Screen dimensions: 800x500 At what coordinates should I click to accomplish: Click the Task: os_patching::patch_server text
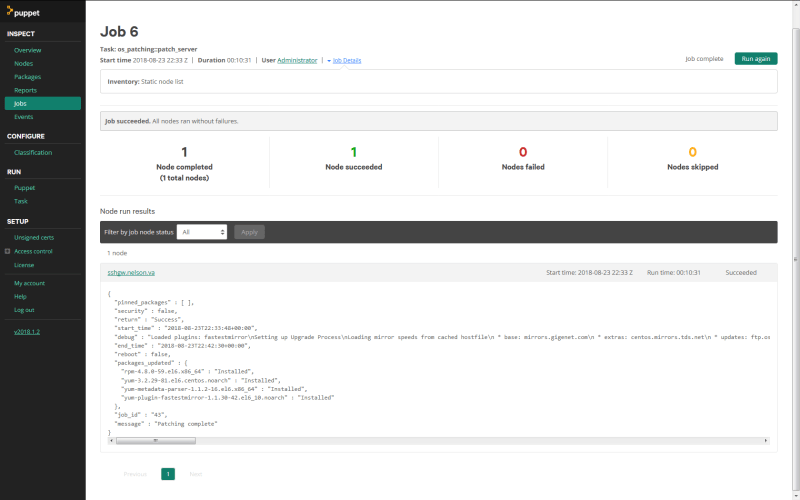coord(148,49)
